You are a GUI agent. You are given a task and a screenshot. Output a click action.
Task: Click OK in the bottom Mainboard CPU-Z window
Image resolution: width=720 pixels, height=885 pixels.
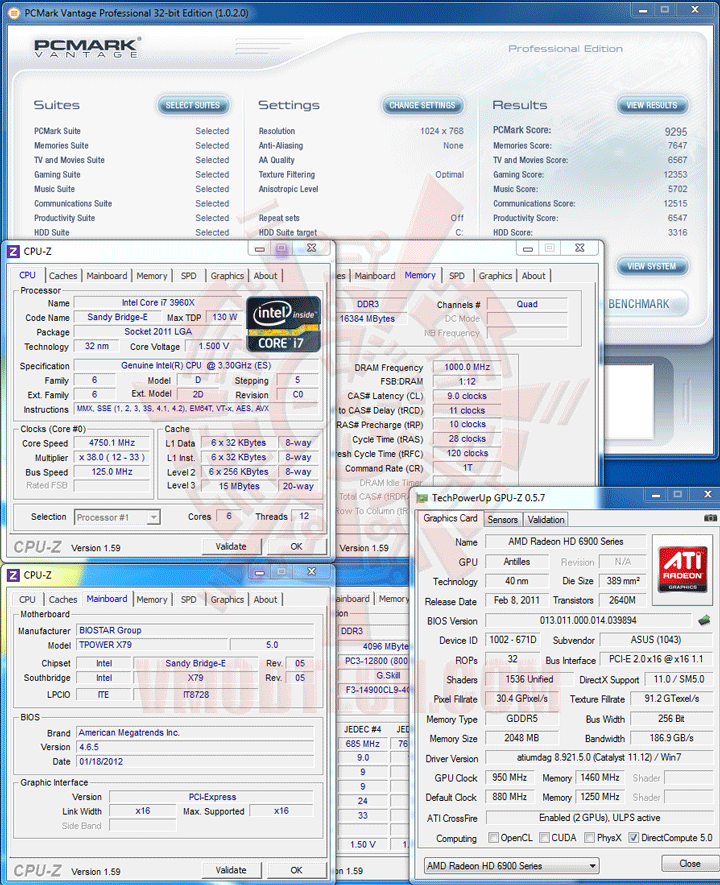297,870
